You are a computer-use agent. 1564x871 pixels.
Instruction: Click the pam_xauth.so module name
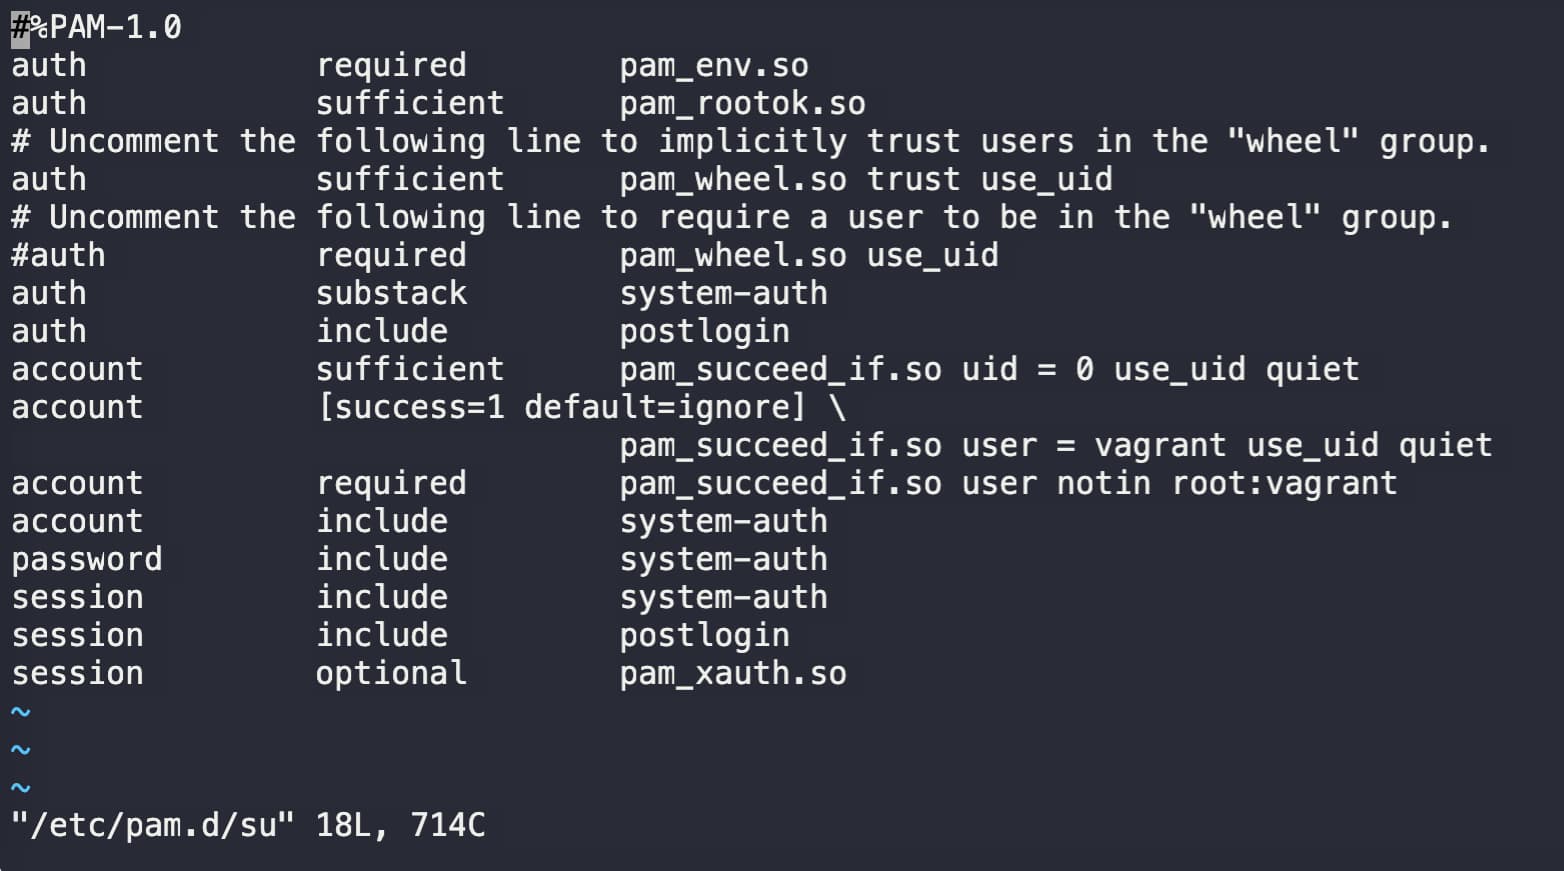click(733, 674)
